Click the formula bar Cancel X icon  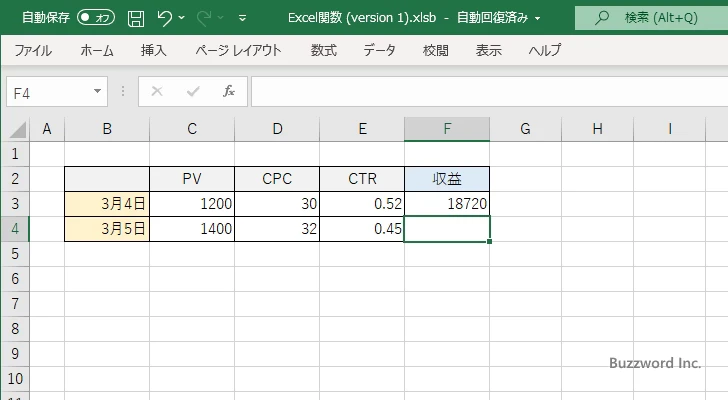pyautogui.click(x=157, y=91)
